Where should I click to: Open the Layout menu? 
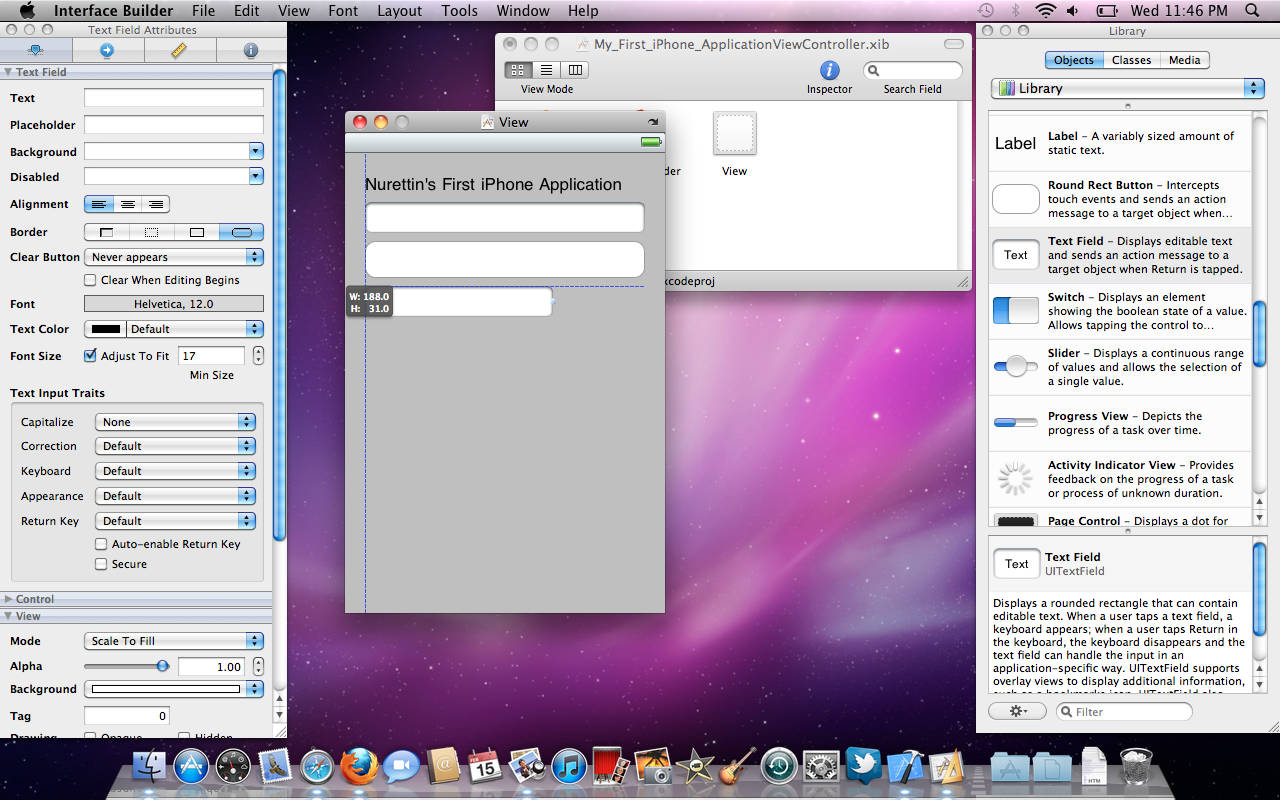[x=399, y=11]
